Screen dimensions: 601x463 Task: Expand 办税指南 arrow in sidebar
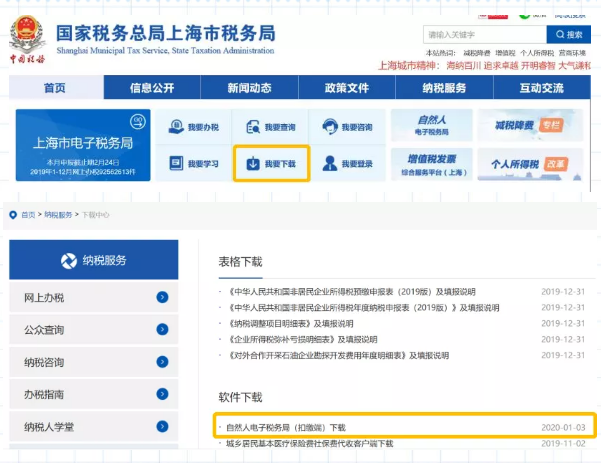pos(163,394)
